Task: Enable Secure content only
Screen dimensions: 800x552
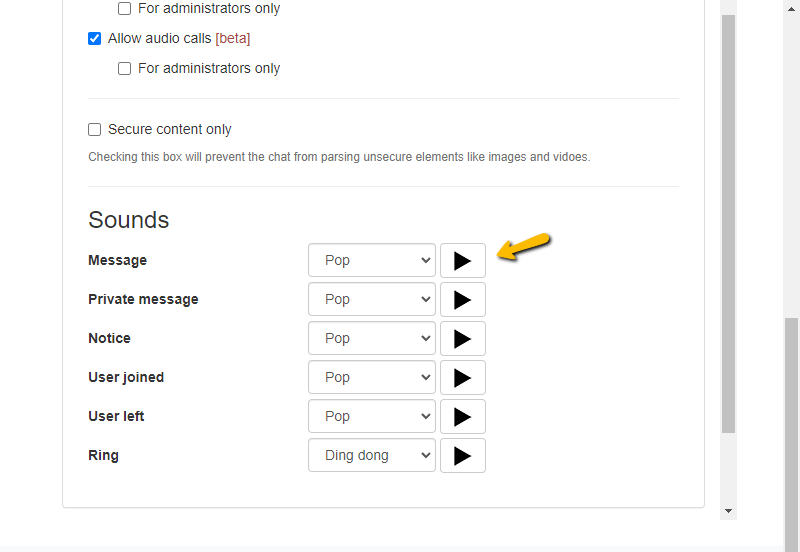Action: click(95, 129)
